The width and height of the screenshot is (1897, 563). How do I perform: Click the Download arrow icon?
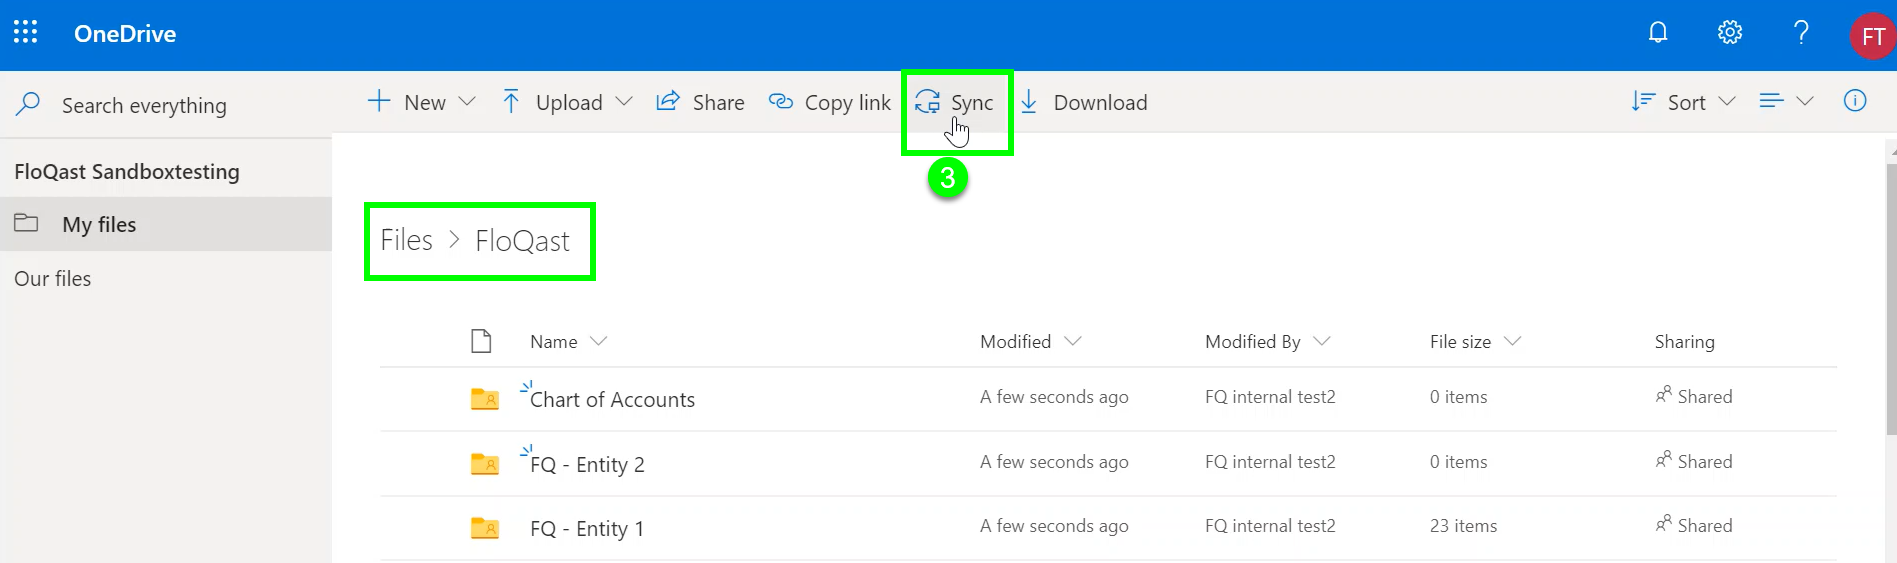coord(1029,101)
